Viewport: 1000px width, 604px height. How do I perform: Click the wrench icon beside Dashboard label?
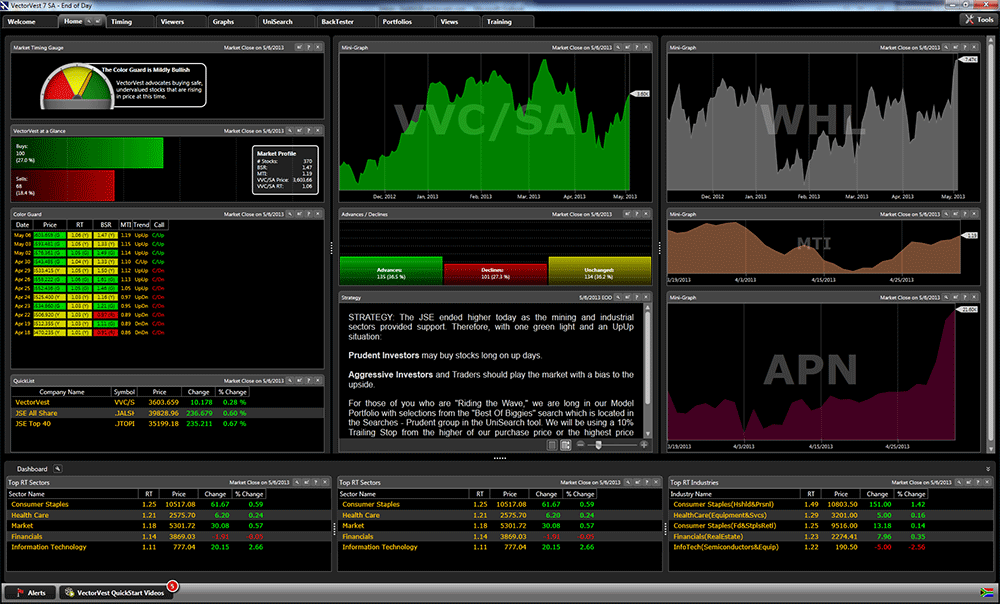coord(58,468)
